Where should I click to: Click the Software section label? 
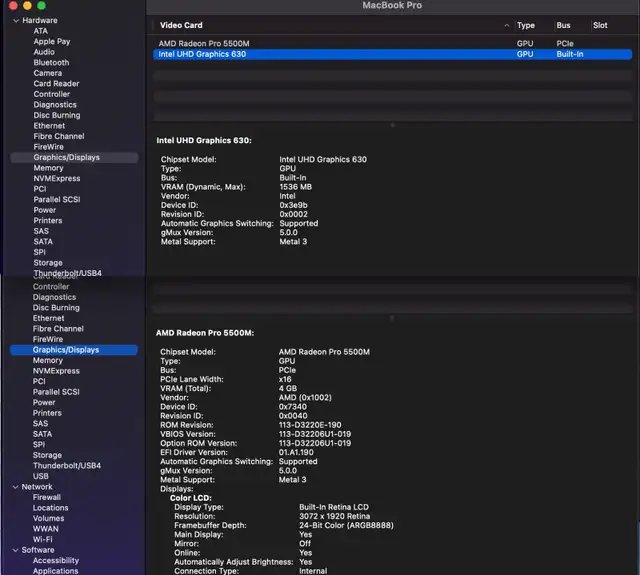(38, 550)
